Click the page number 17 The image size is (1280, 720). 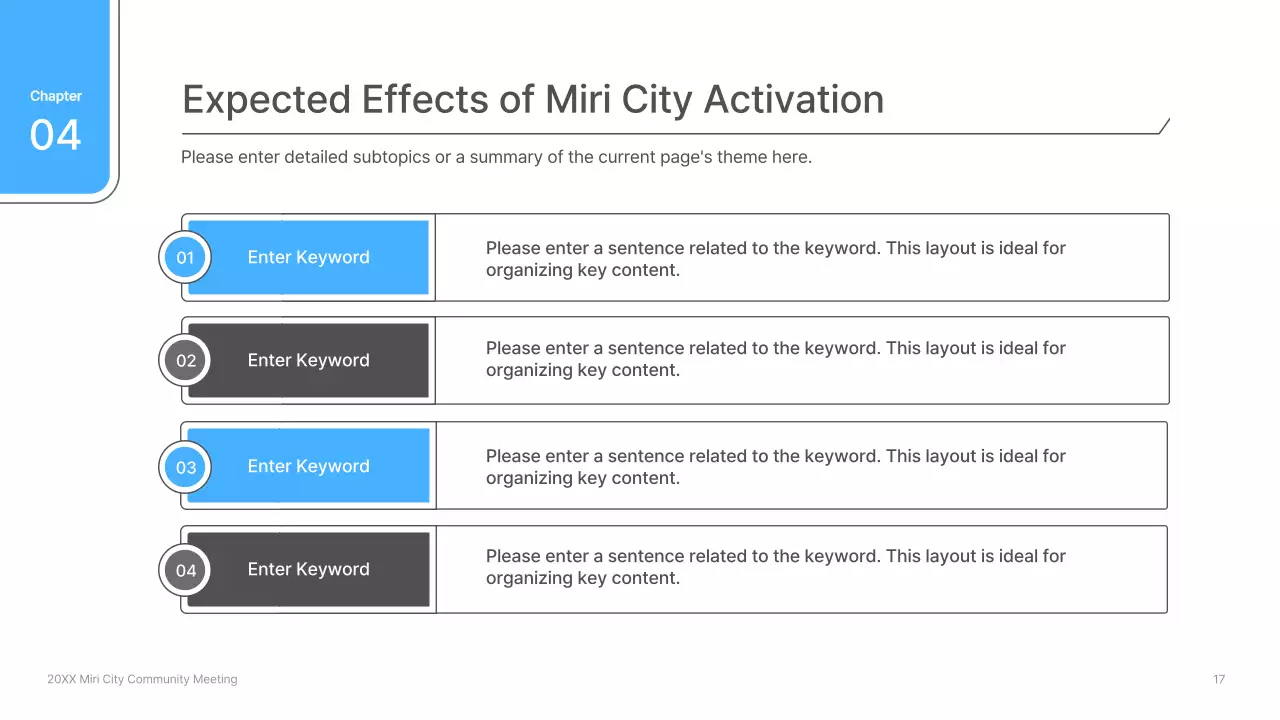pos(1219,680)
